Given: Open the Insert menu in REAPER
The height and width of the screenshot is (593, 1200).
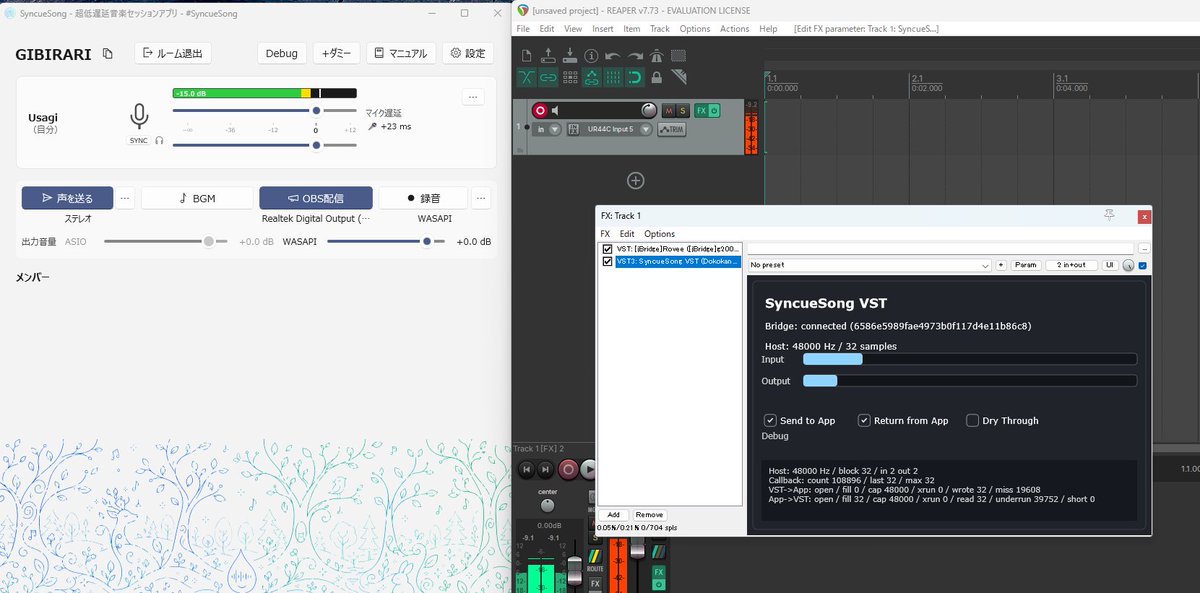Looking at the screenshot, I should coord(603,29).
